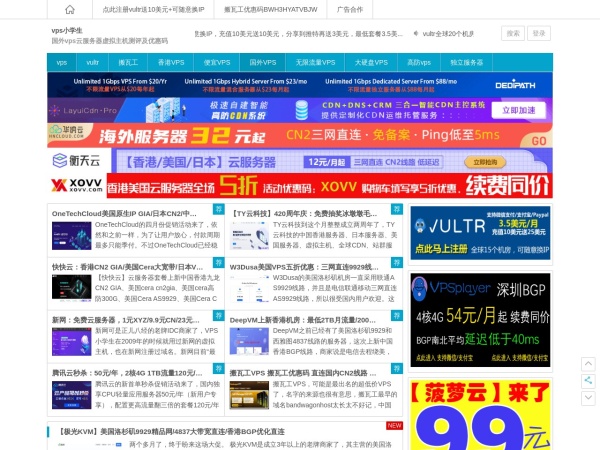Viewport: 600px width, 450px height.
Task: Click the speaker announcement icon
Action: coord(416,34)
